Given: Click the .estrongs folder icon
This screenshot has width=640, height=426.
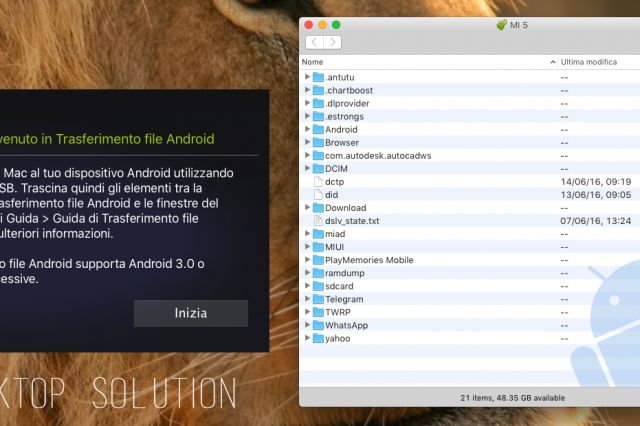Looking at the screenshot, I should tap(318, 116).
